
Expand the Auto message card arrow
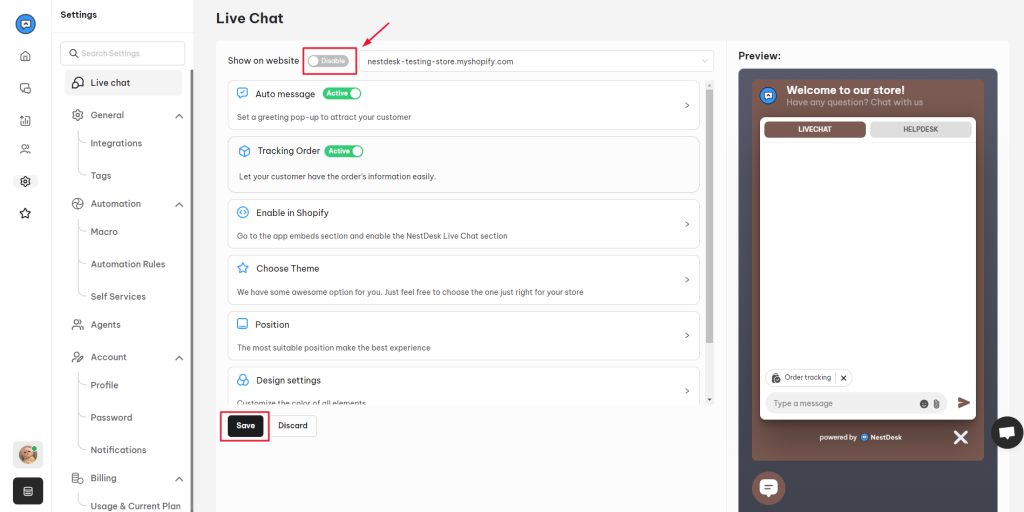tap(687, 105)
